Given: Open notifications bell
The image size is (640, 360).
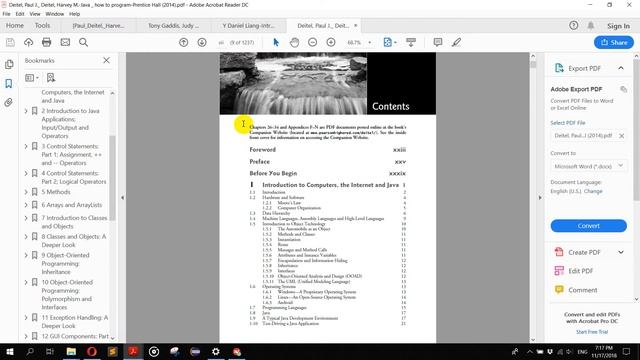Looking at the screenshot, I should pyautogui.click(x=591, y=25).
